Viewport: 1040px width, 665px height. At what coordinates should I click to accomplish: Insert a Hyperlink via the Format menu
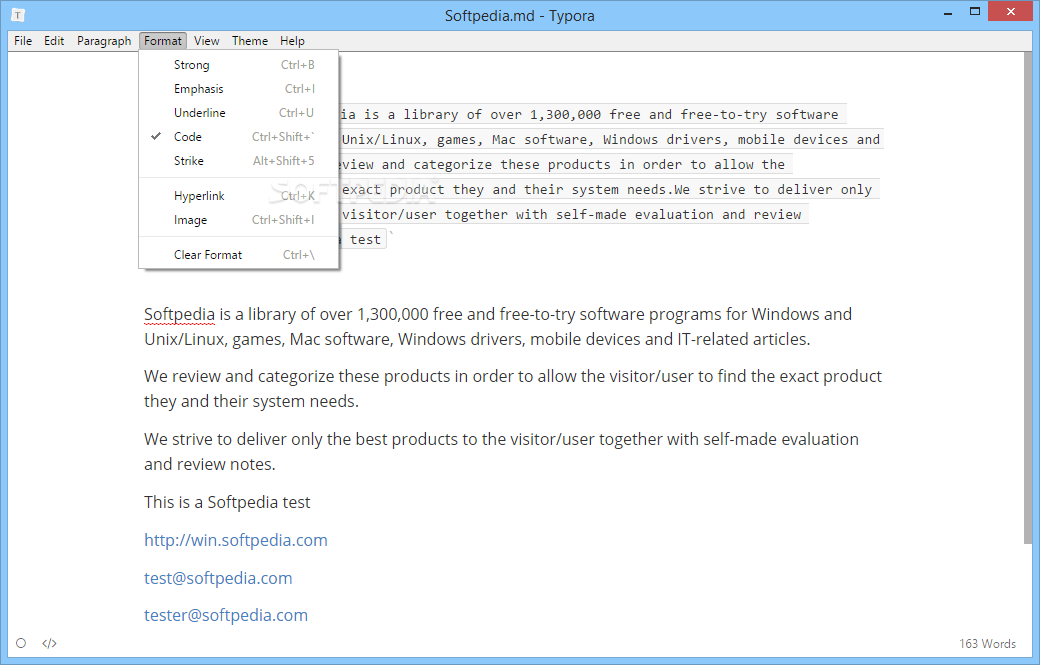pyautogui.click(x=239, y=196)
